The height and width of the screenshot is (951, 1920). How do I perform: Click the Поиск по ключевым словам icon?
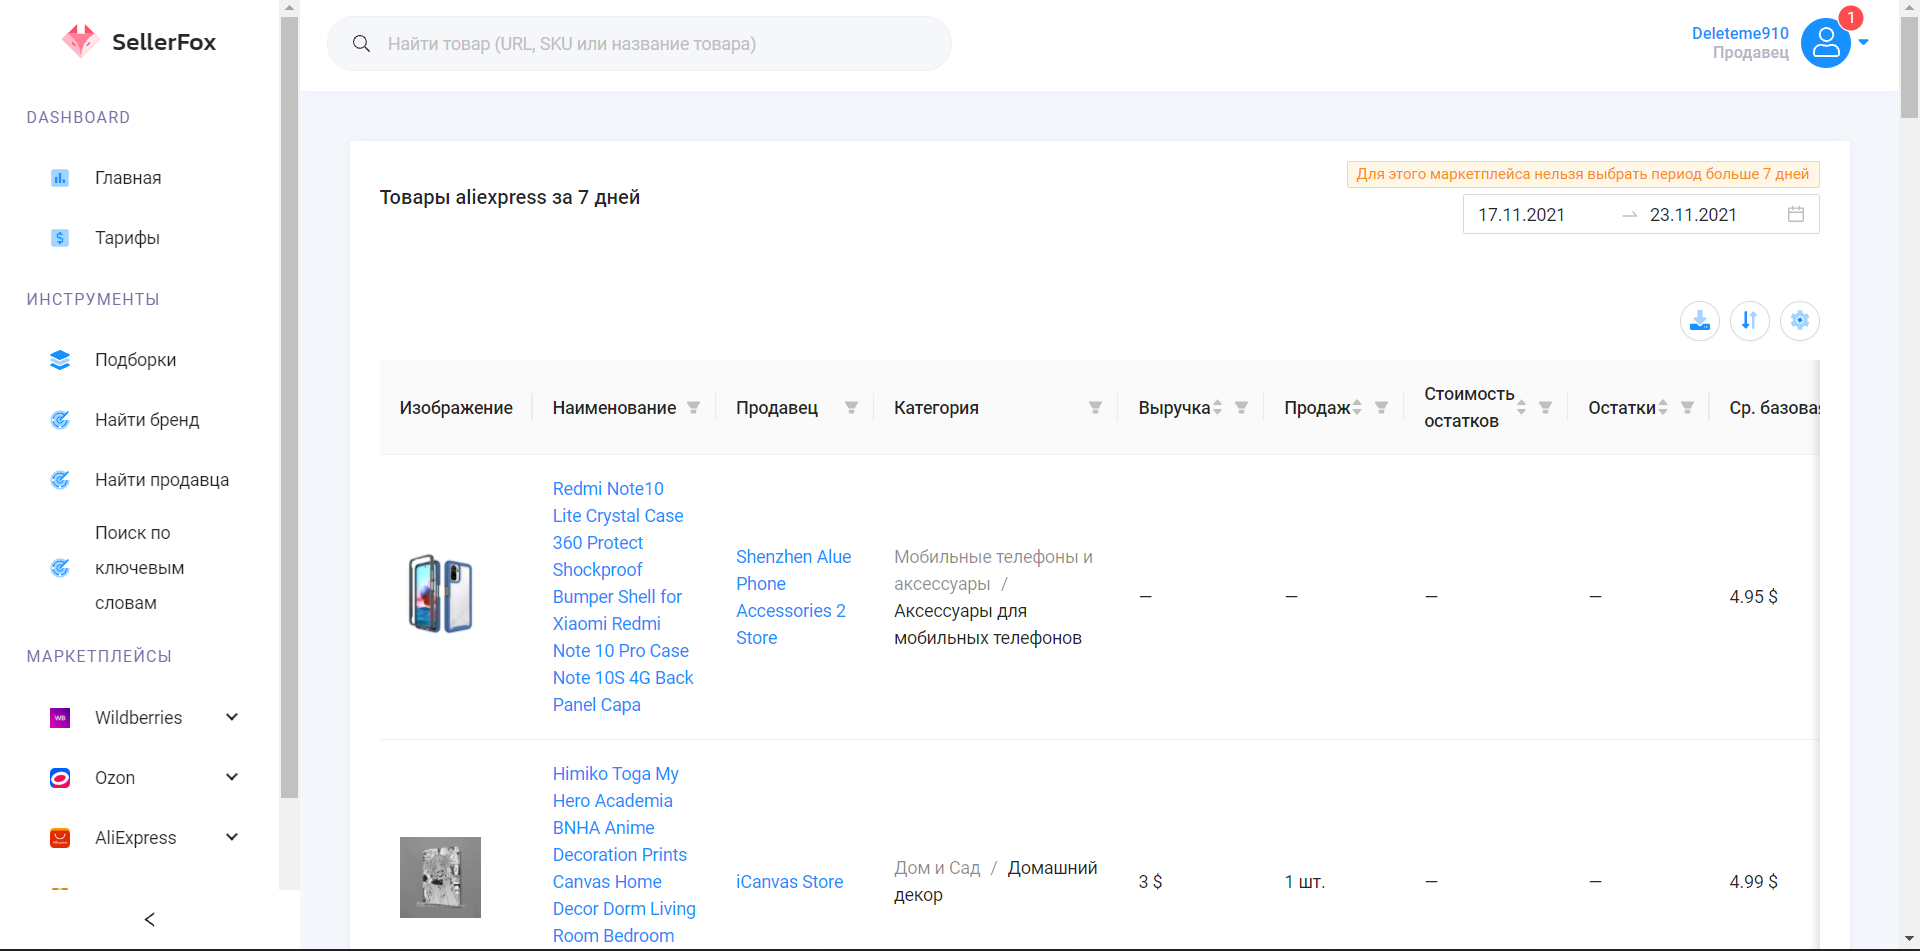point(60,568)
